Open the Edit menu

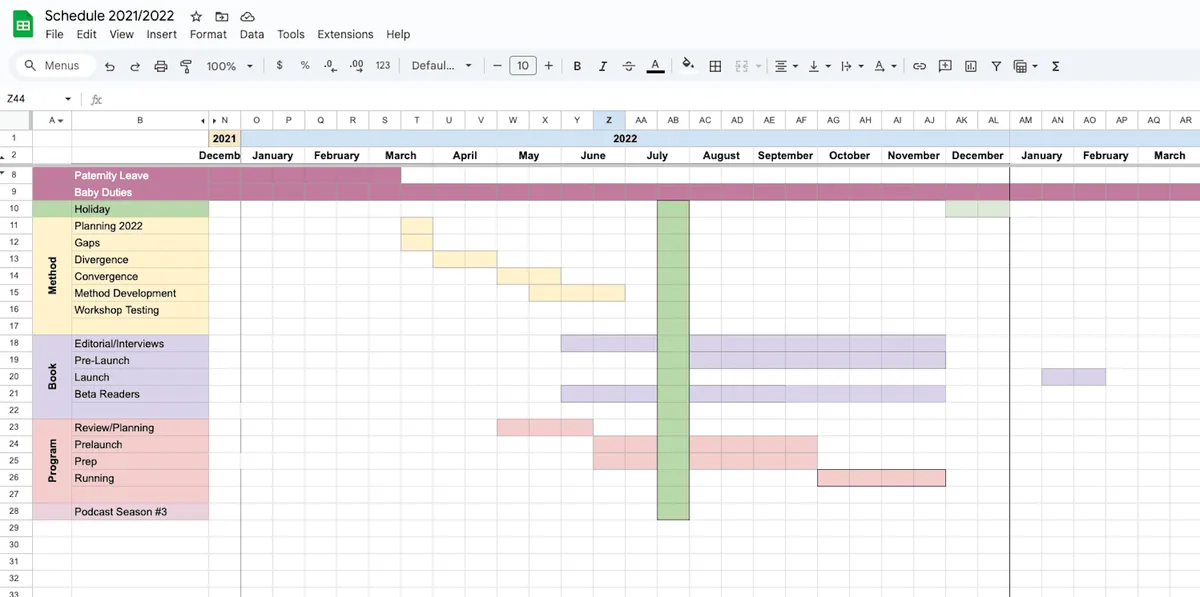[87, 34]
